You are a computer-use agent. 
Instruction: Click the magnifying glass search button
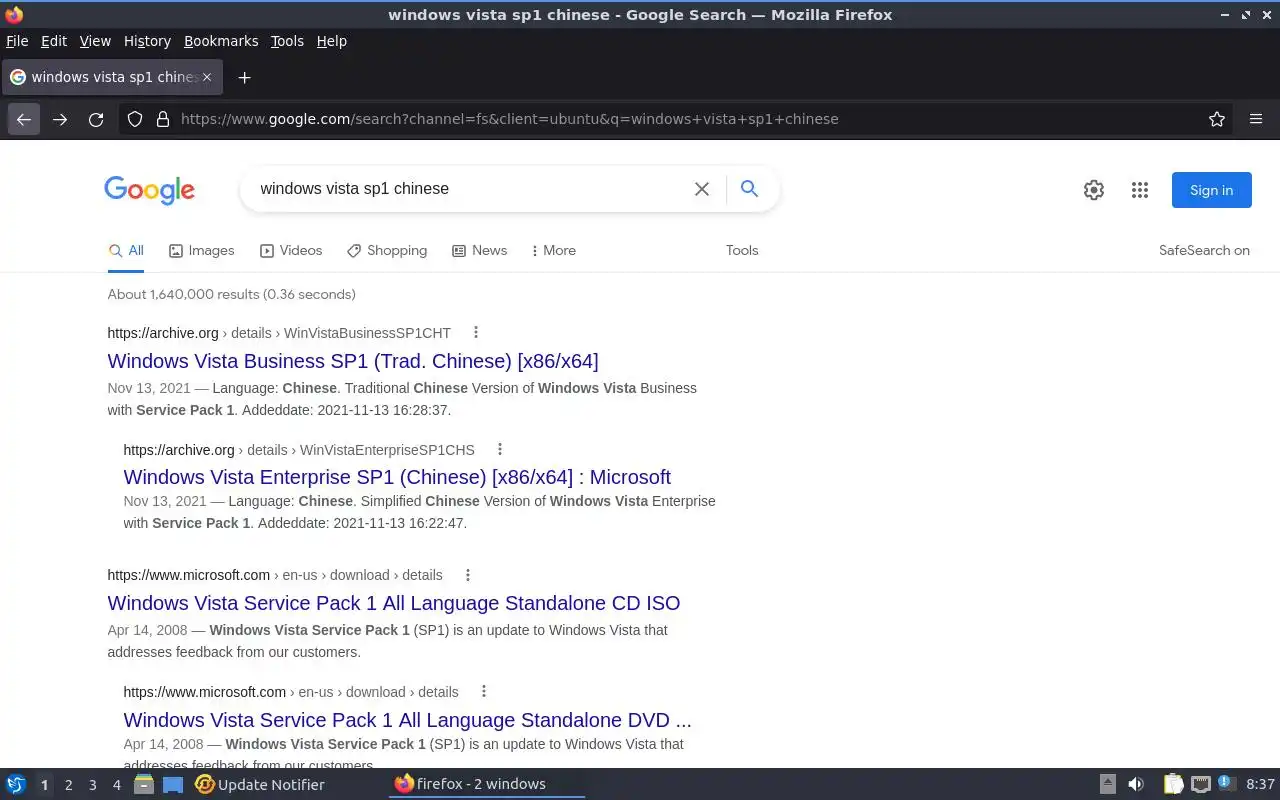pyautogui.click(x=749, y=189)
